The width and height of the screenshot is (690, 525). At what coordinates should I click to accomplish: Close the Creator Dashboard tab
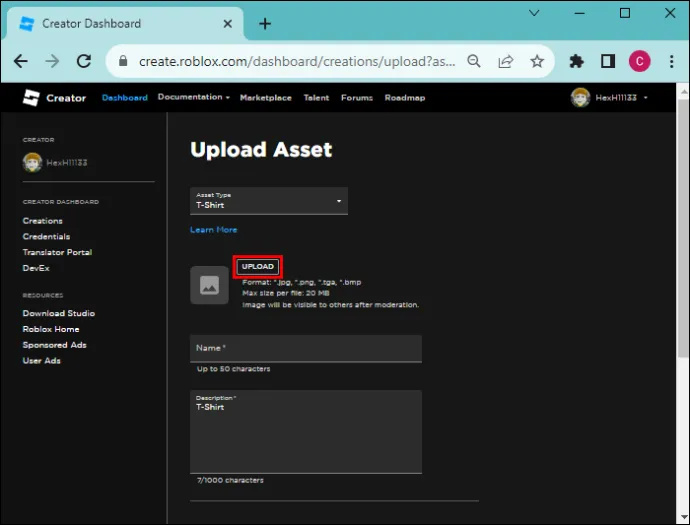[228, 24]
